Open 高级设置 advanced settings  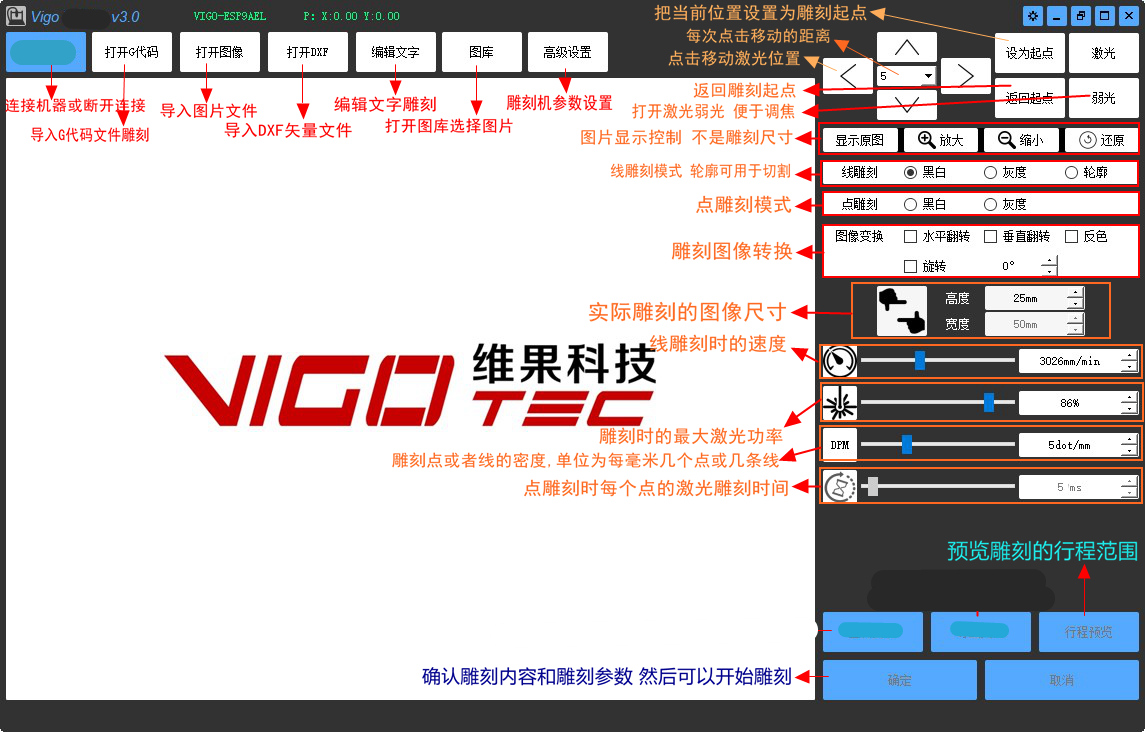pyautogui.click(x=567, y=52)
